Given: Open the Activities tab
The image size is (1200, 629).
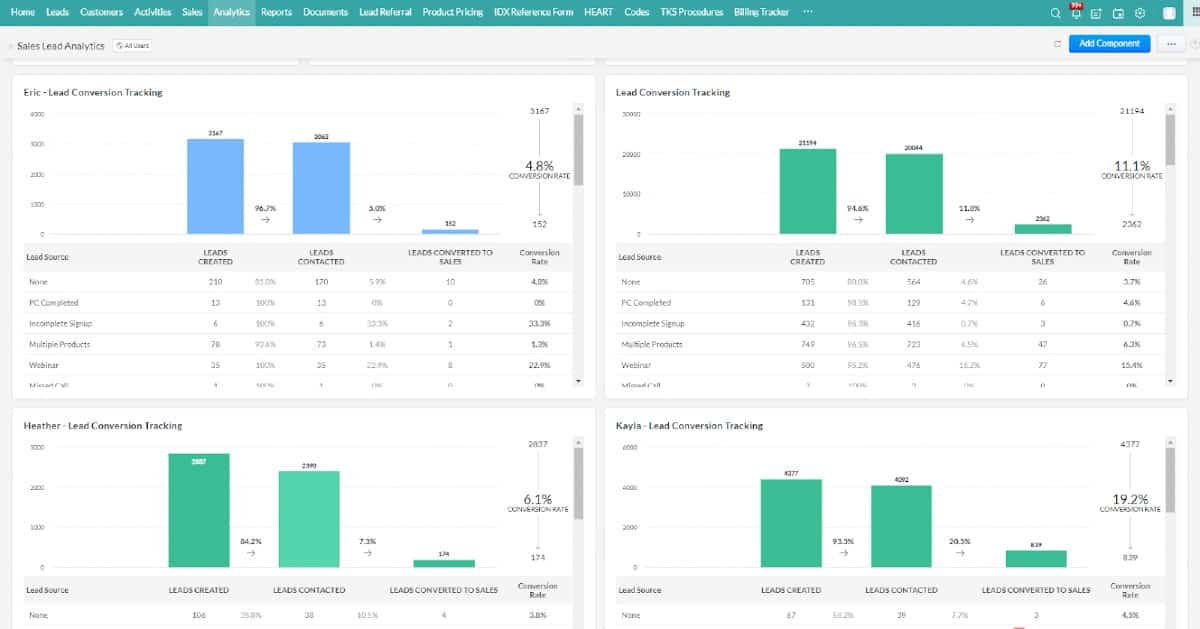Looking at the screenshot, I should click(x=153, y=12).
